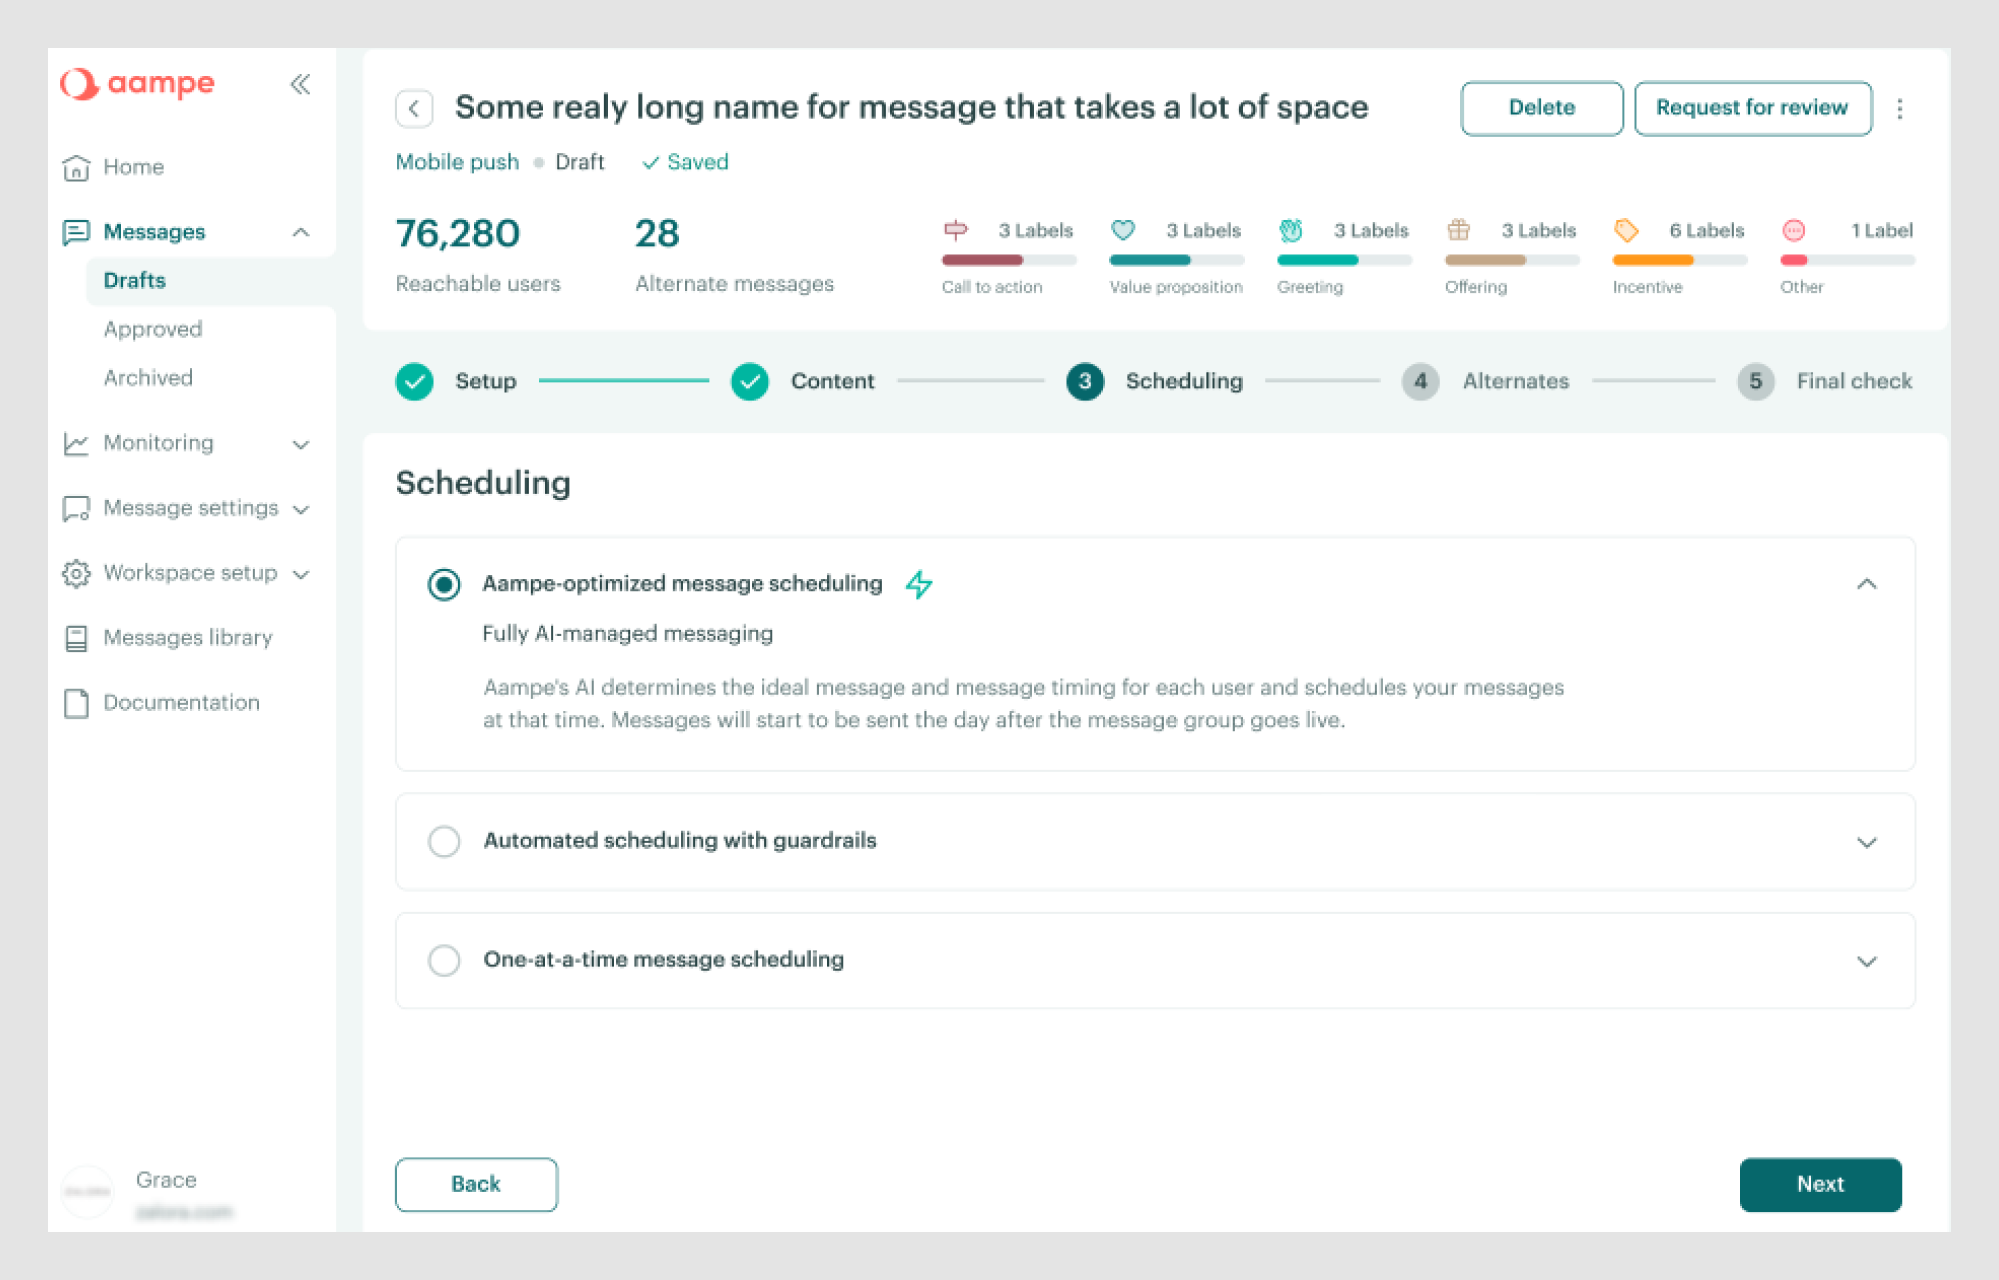The image size is (1999, 1280).
Task: Click the Value proposition progress bar
Action: point(1177,260)
